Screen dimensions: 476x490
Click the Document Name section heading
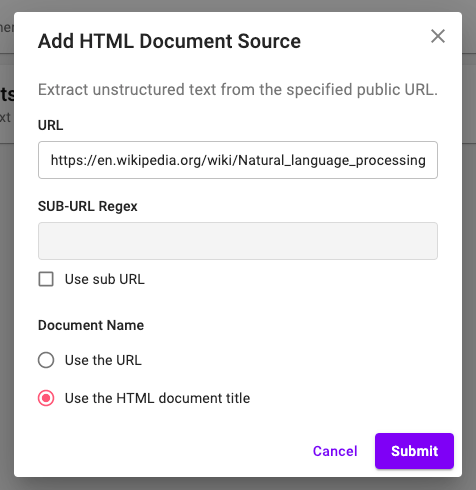pos(91,325)
